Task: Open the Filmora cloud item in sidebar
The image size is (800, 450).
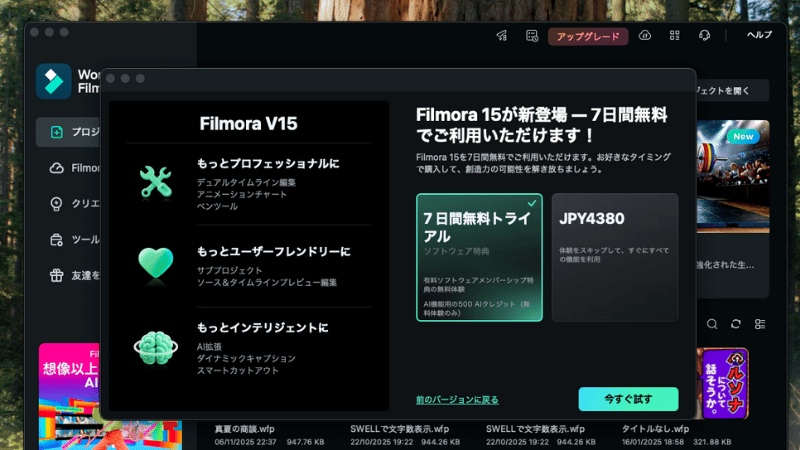Action: point(70,168)
